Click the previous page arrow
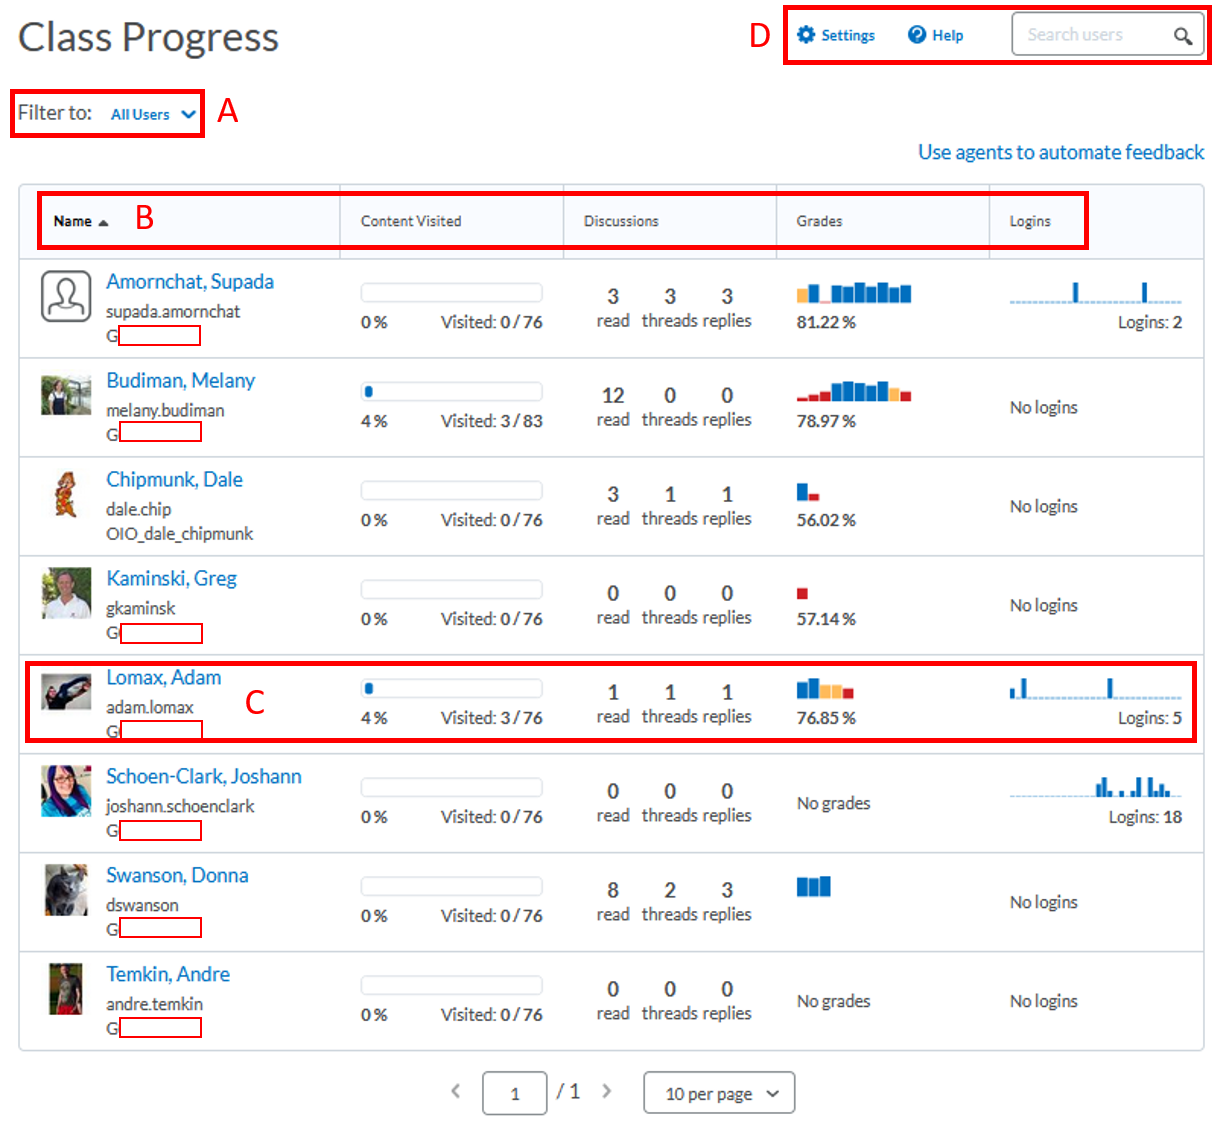The width and height of the screenshot is (1226, 1132). [x=456, y=1092]
